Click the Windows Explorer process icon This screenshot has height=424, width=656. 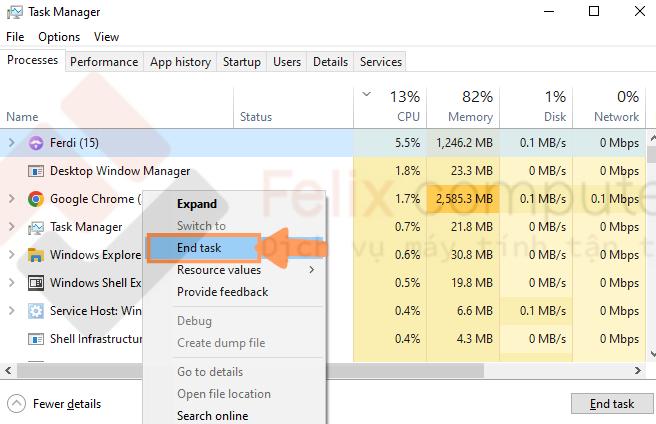coord(35,255)
